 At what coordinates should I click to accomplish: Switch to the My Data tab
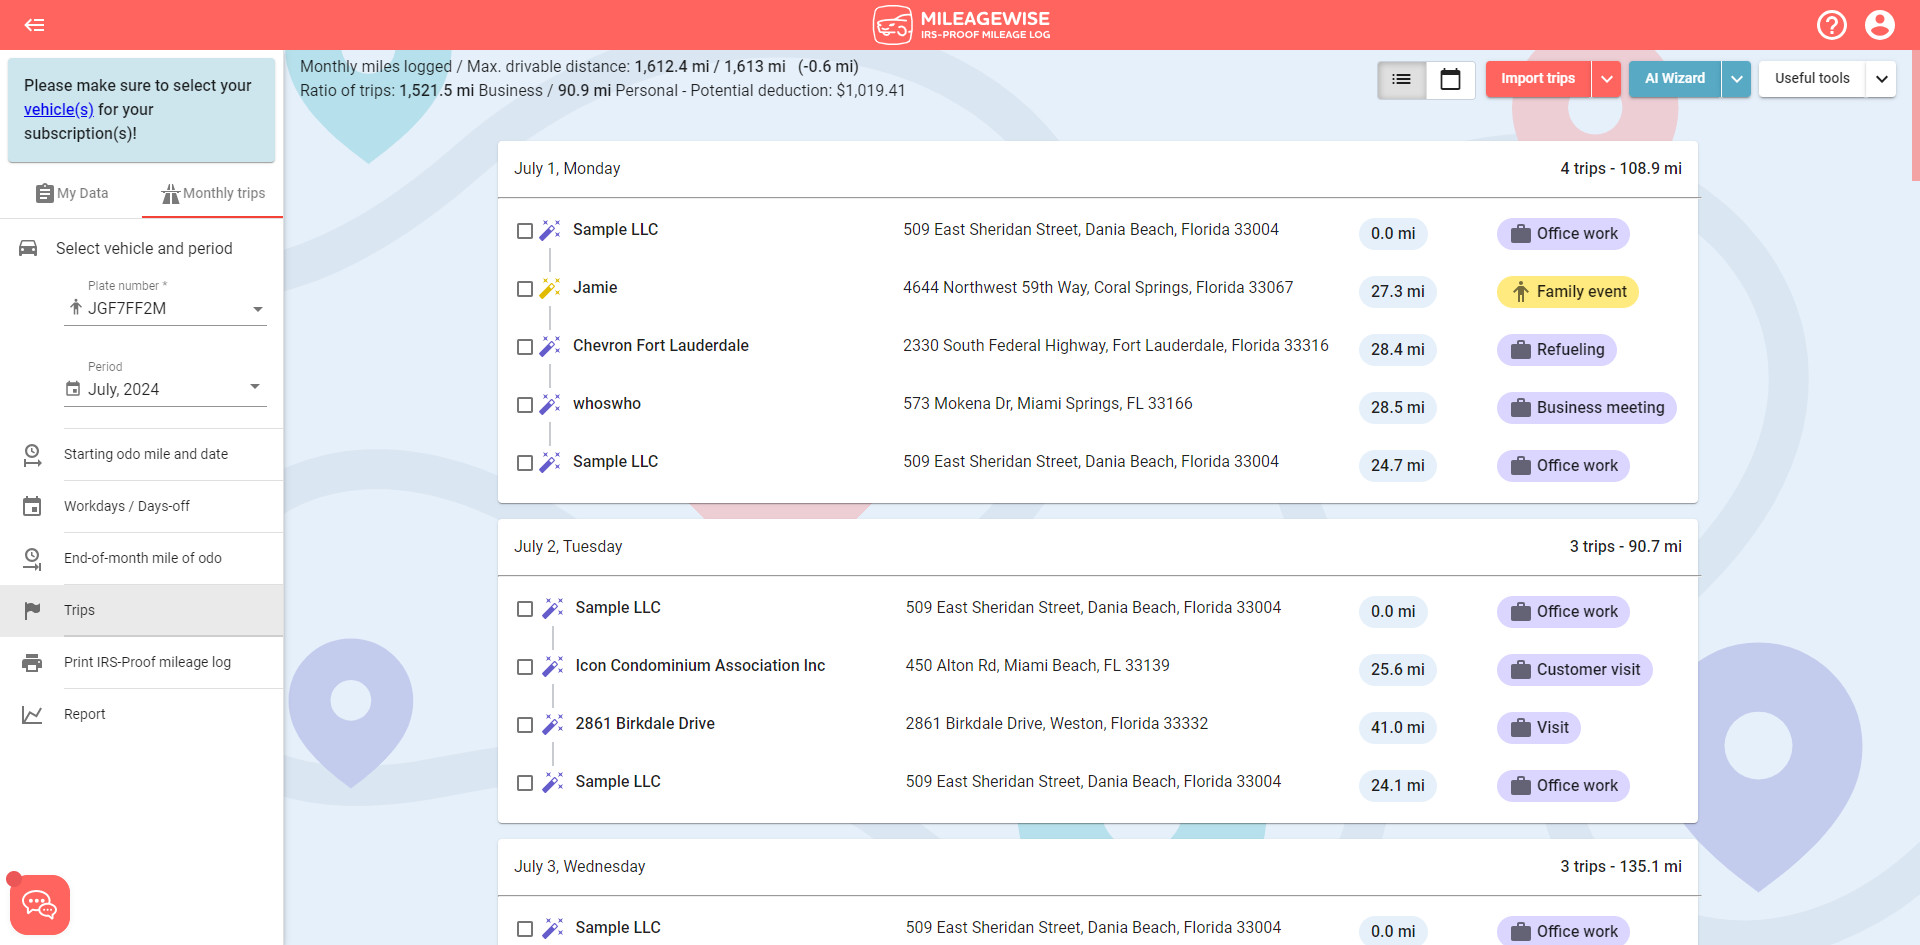pyautogui.click(x=71, y=193)
